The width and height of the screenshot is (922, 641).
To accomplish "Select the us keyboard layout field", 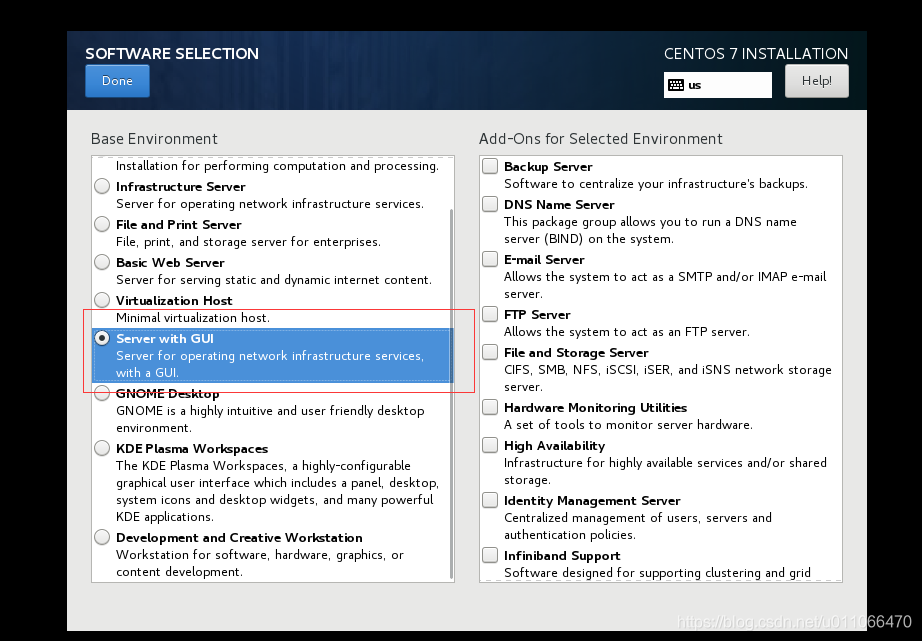I will 717,85.
